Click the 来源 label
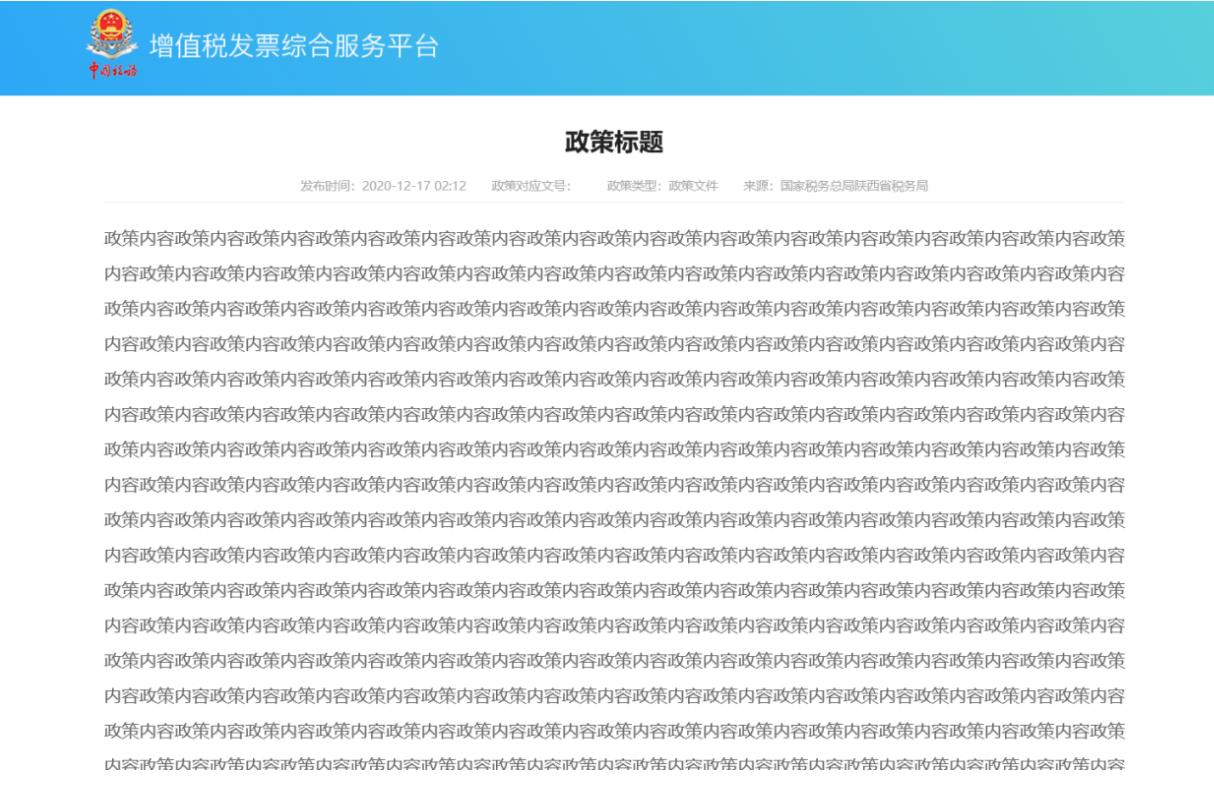1214x794 pixels. (x=758, y=186)
